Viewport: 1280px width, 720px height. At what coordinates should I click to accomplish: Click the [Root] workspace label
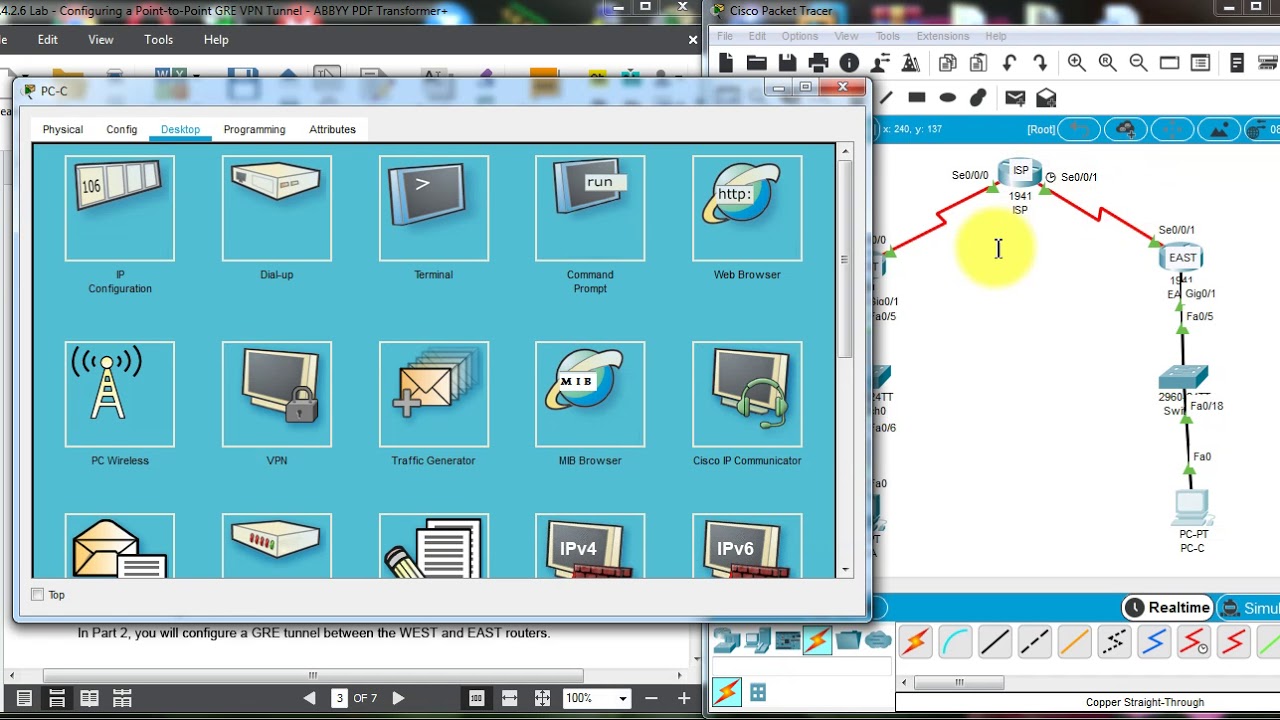tap(1041, 130)
